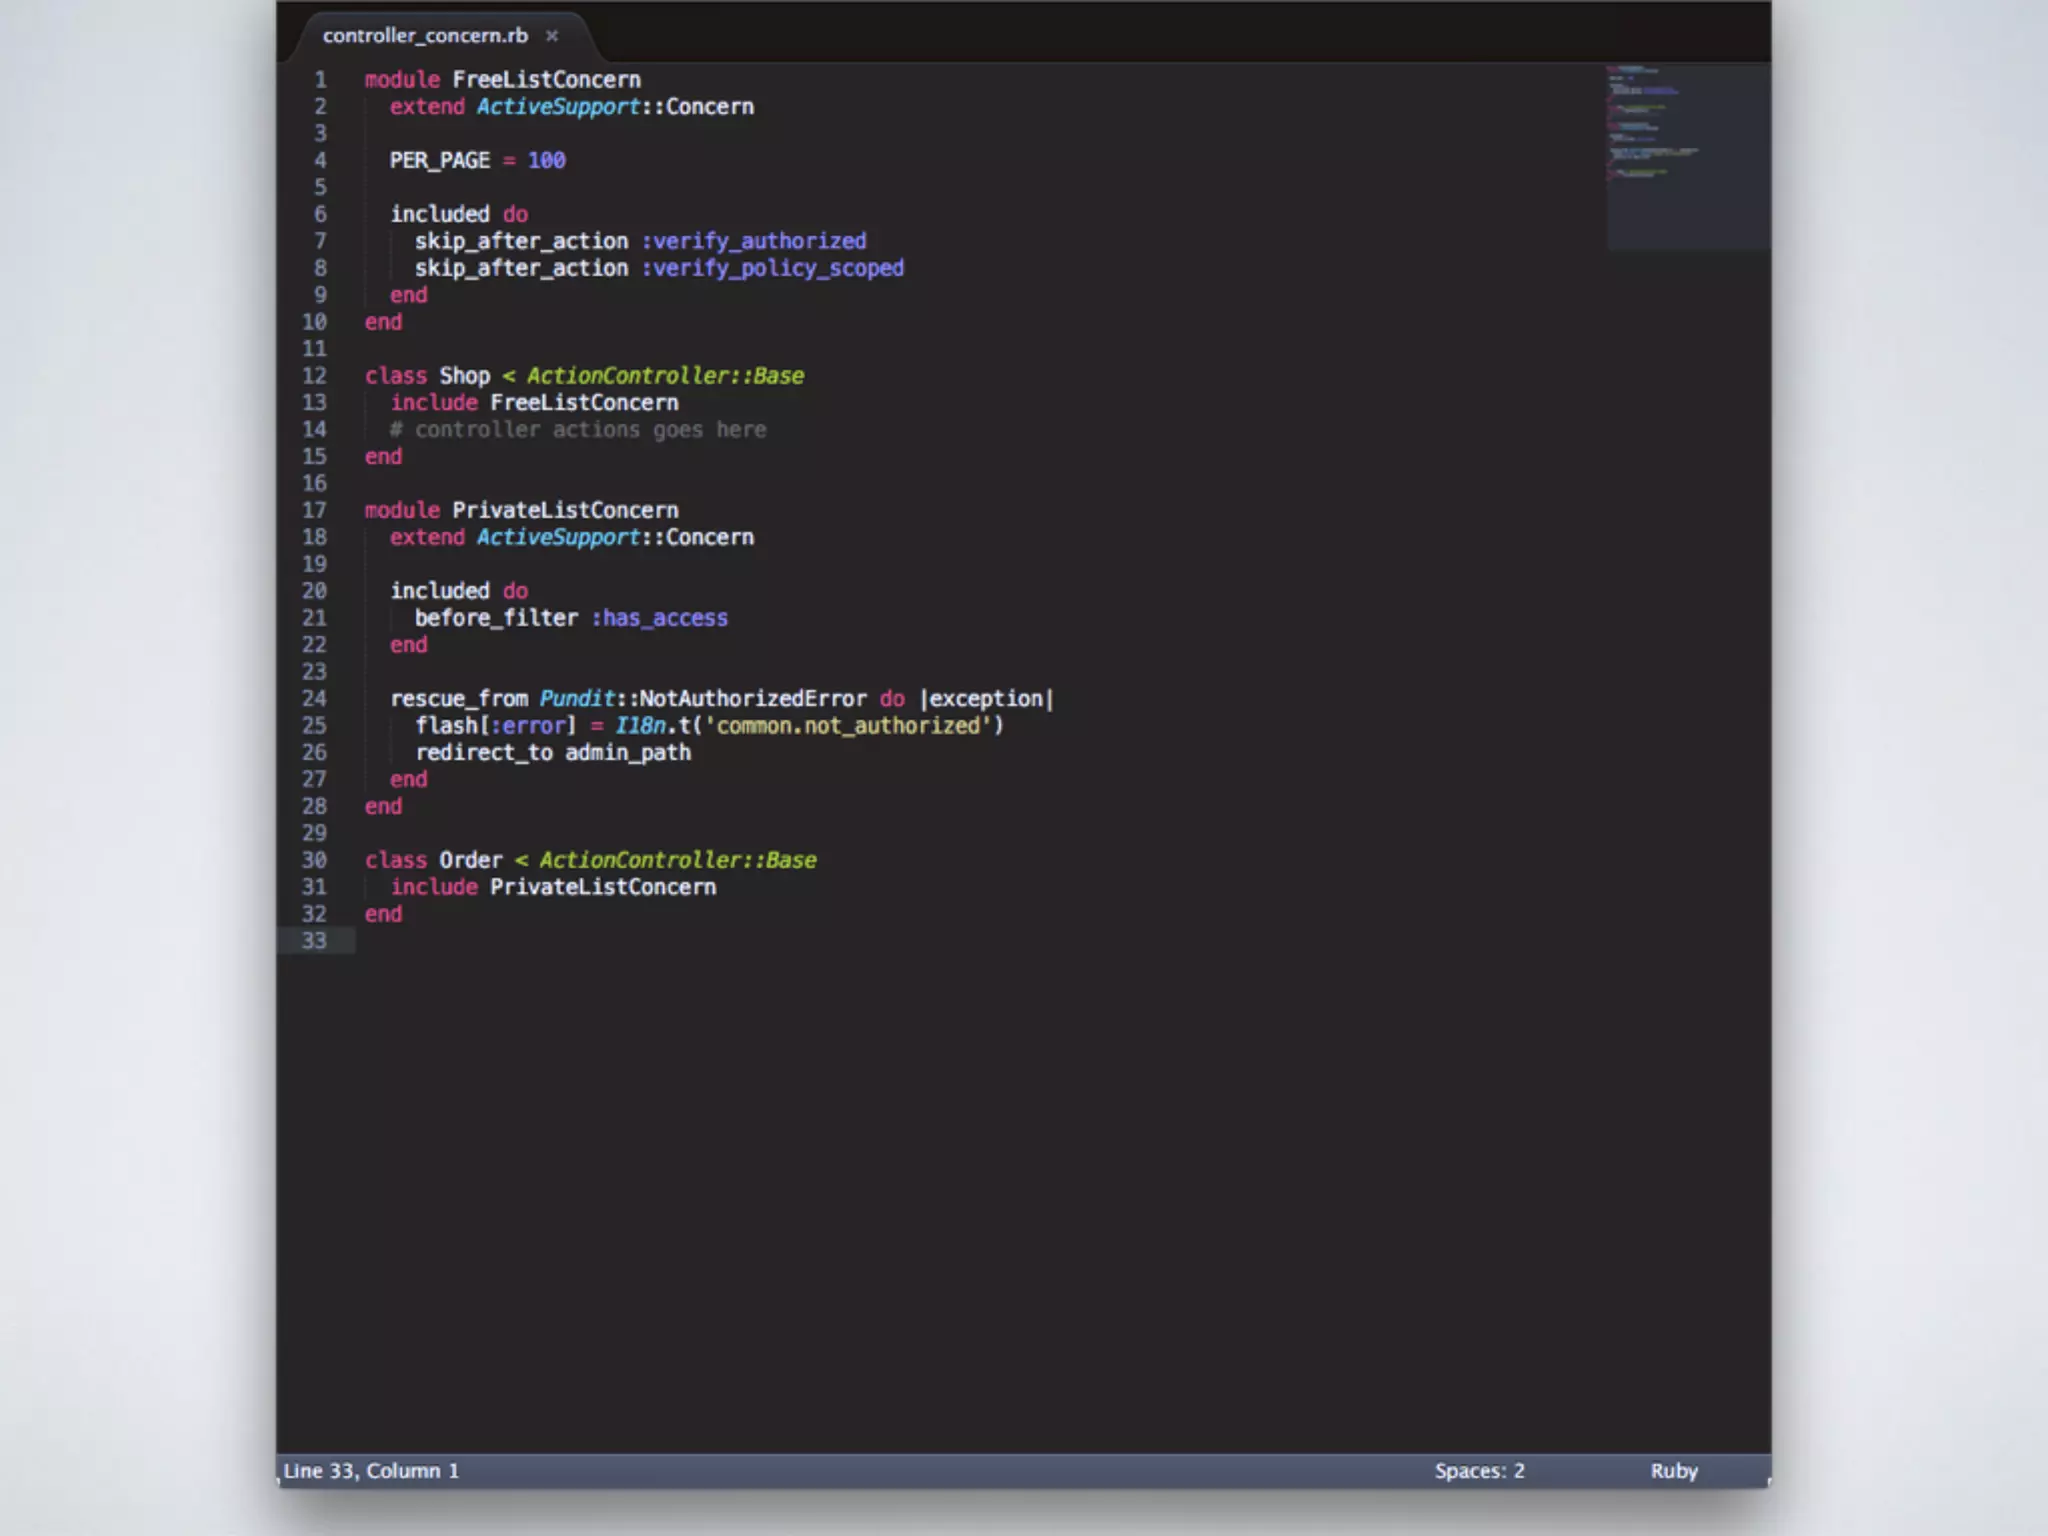Place cursor on the PER_PAGE constant
Viewport: 2048px width, 1536px height.
[x=439, y=161]
